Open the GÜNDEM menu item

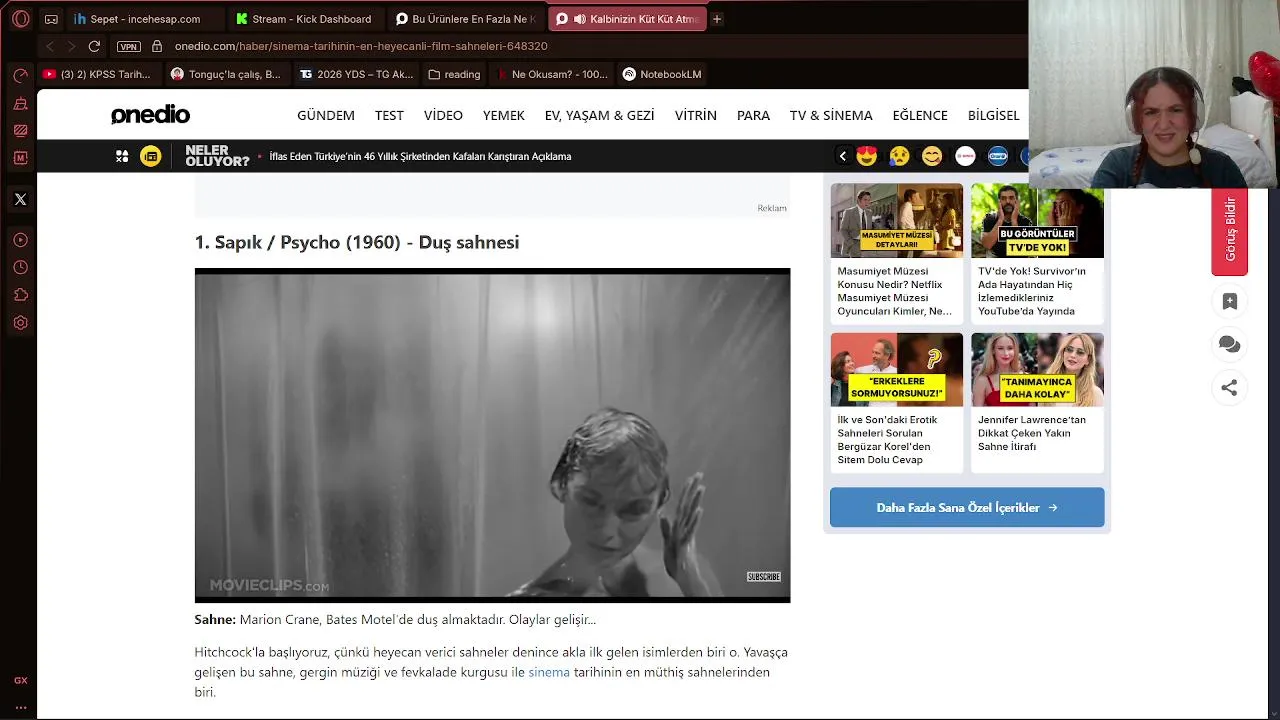(326, 115)
